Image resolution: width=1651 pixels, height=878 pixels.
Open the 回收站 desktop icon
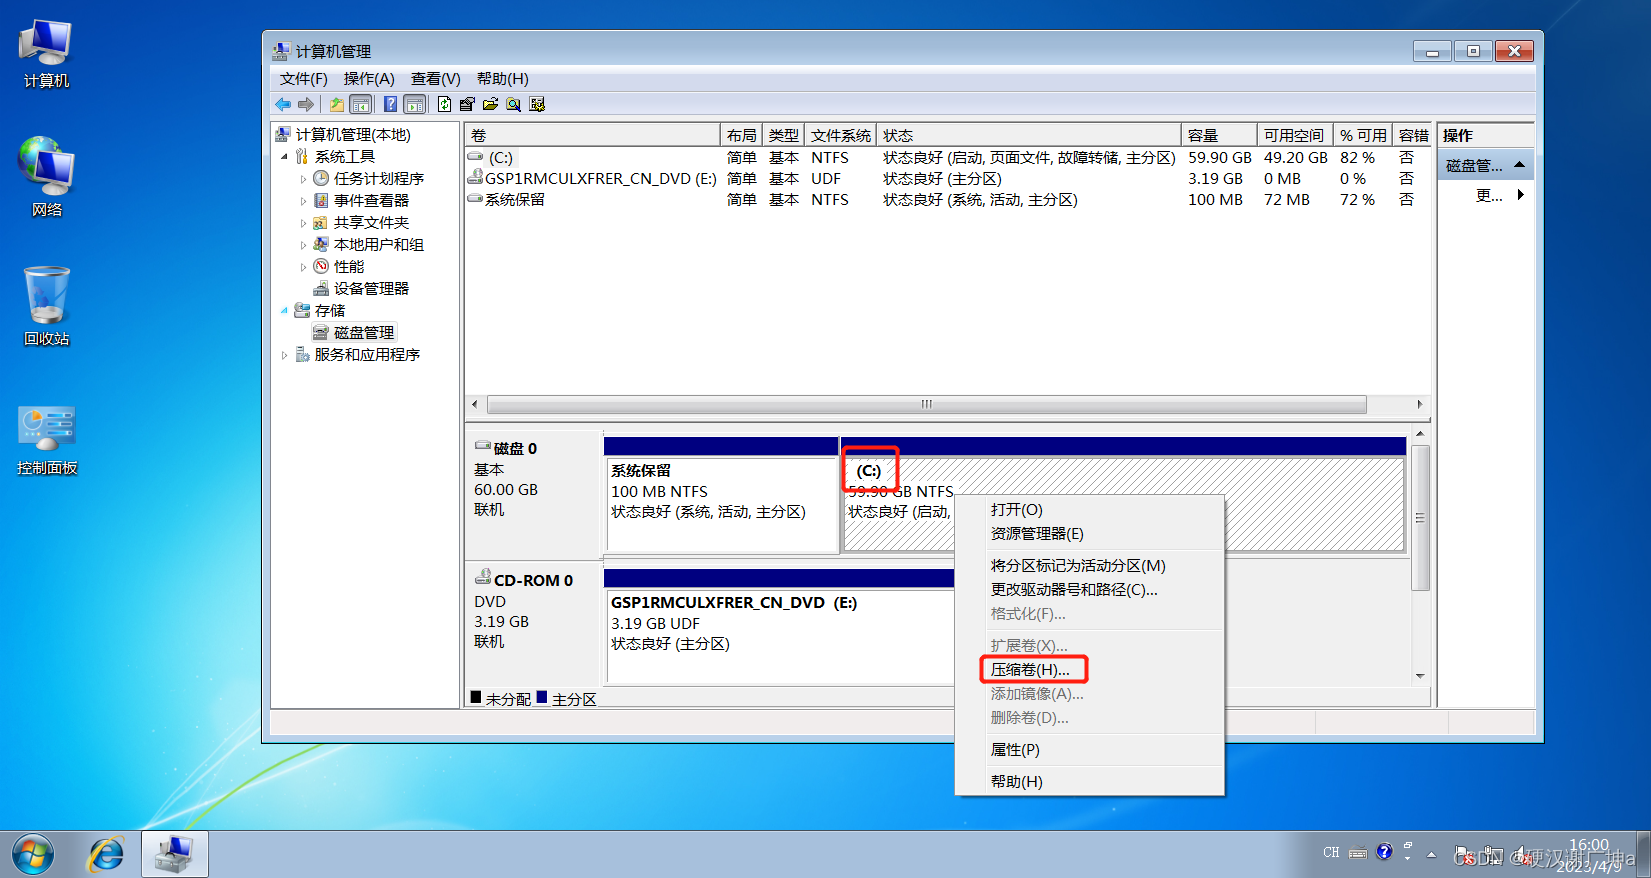point(46,306)
